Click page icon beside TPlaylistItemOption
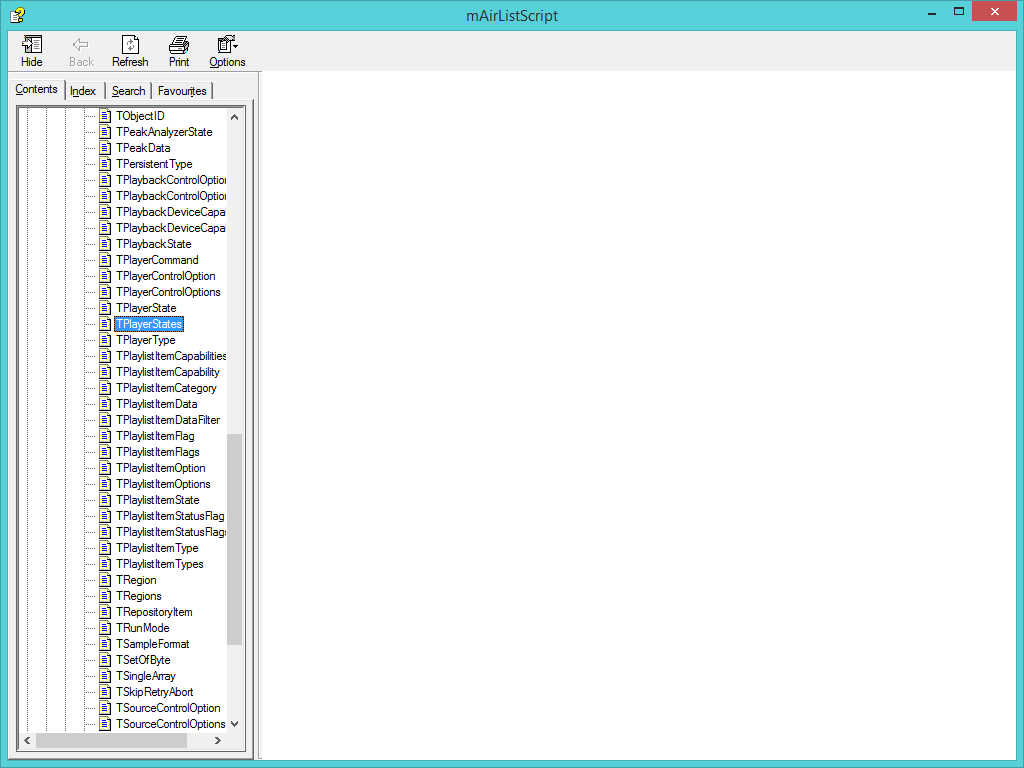 pyautogui.click(x=105, y=468)
